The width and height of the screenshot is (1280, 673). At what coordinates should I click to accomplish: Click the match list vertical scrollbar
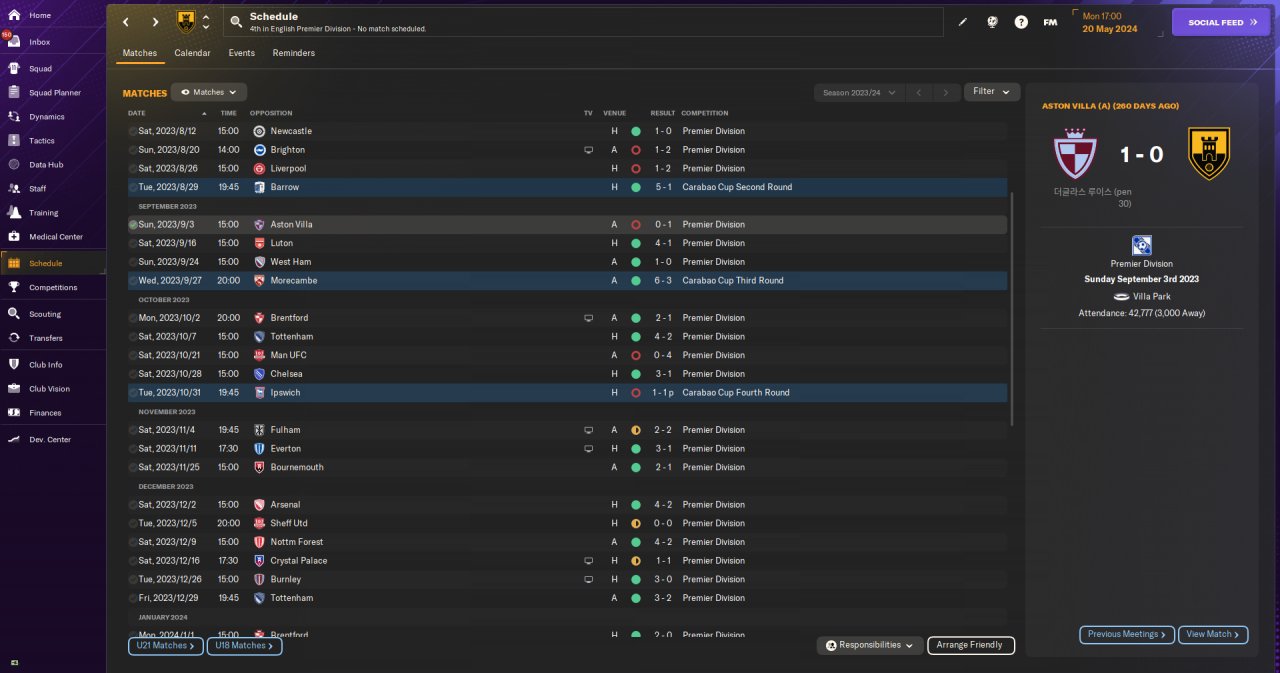(x=1013, y=308)
